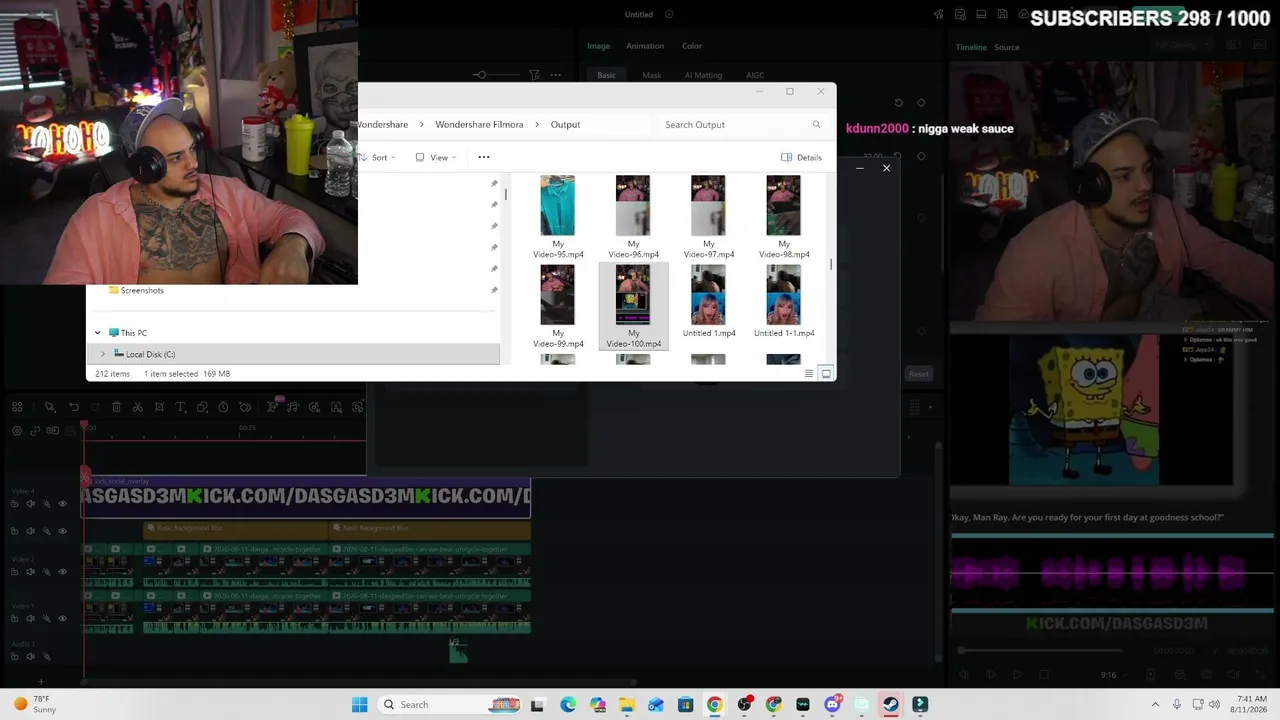The width and height of the screenshot is (1280, 720).
Task: Switch to the Source tab in preview panel
Action: coord(1007,47)
